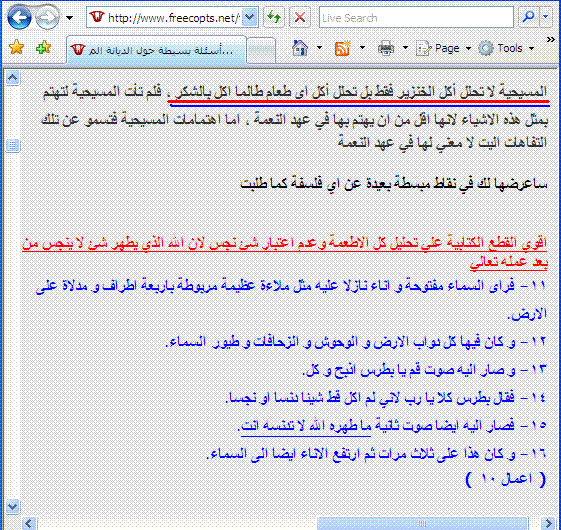Select the Arabic-titled browser tab
The width and height of the screenshot is (561, 530).
(x=156, y=50)
